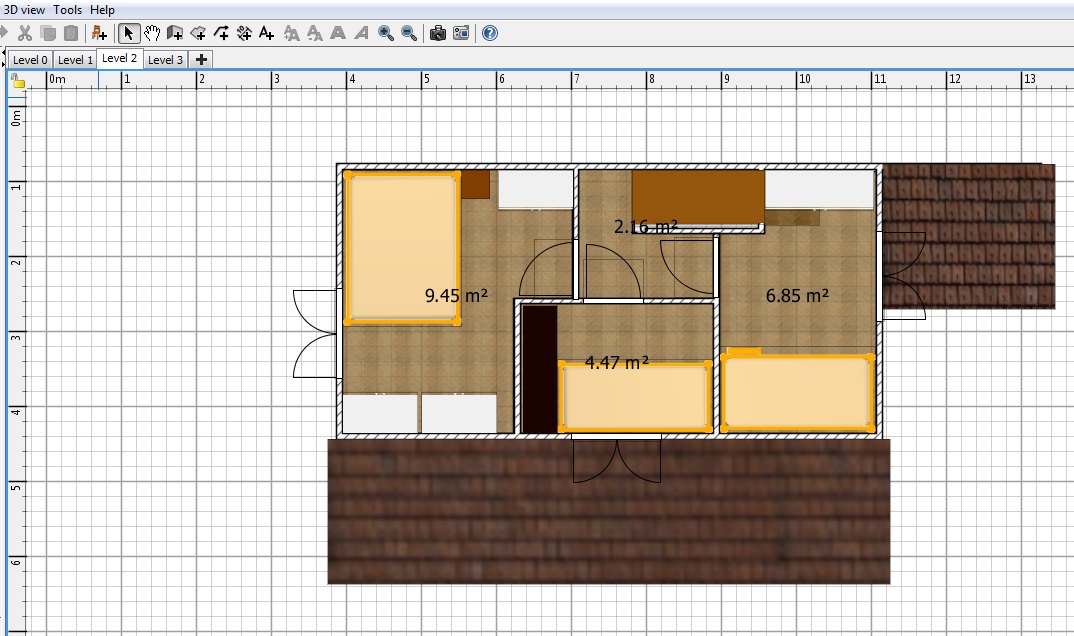1074x636 pixels.
Task: Click the Zoom in magnifier
Action: coord(386,33)
